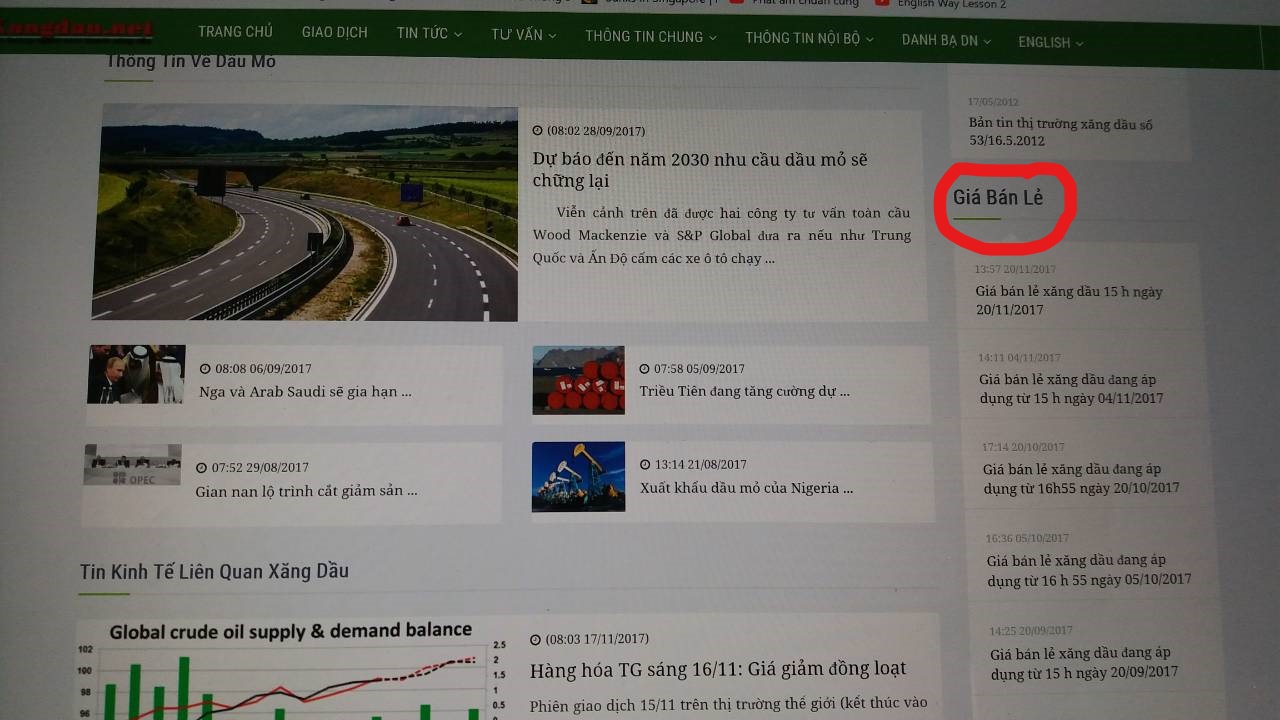Click the date text 07:52 29/08/2017
This screenshot has width=1280, height=720.
[x=260, y=467]
